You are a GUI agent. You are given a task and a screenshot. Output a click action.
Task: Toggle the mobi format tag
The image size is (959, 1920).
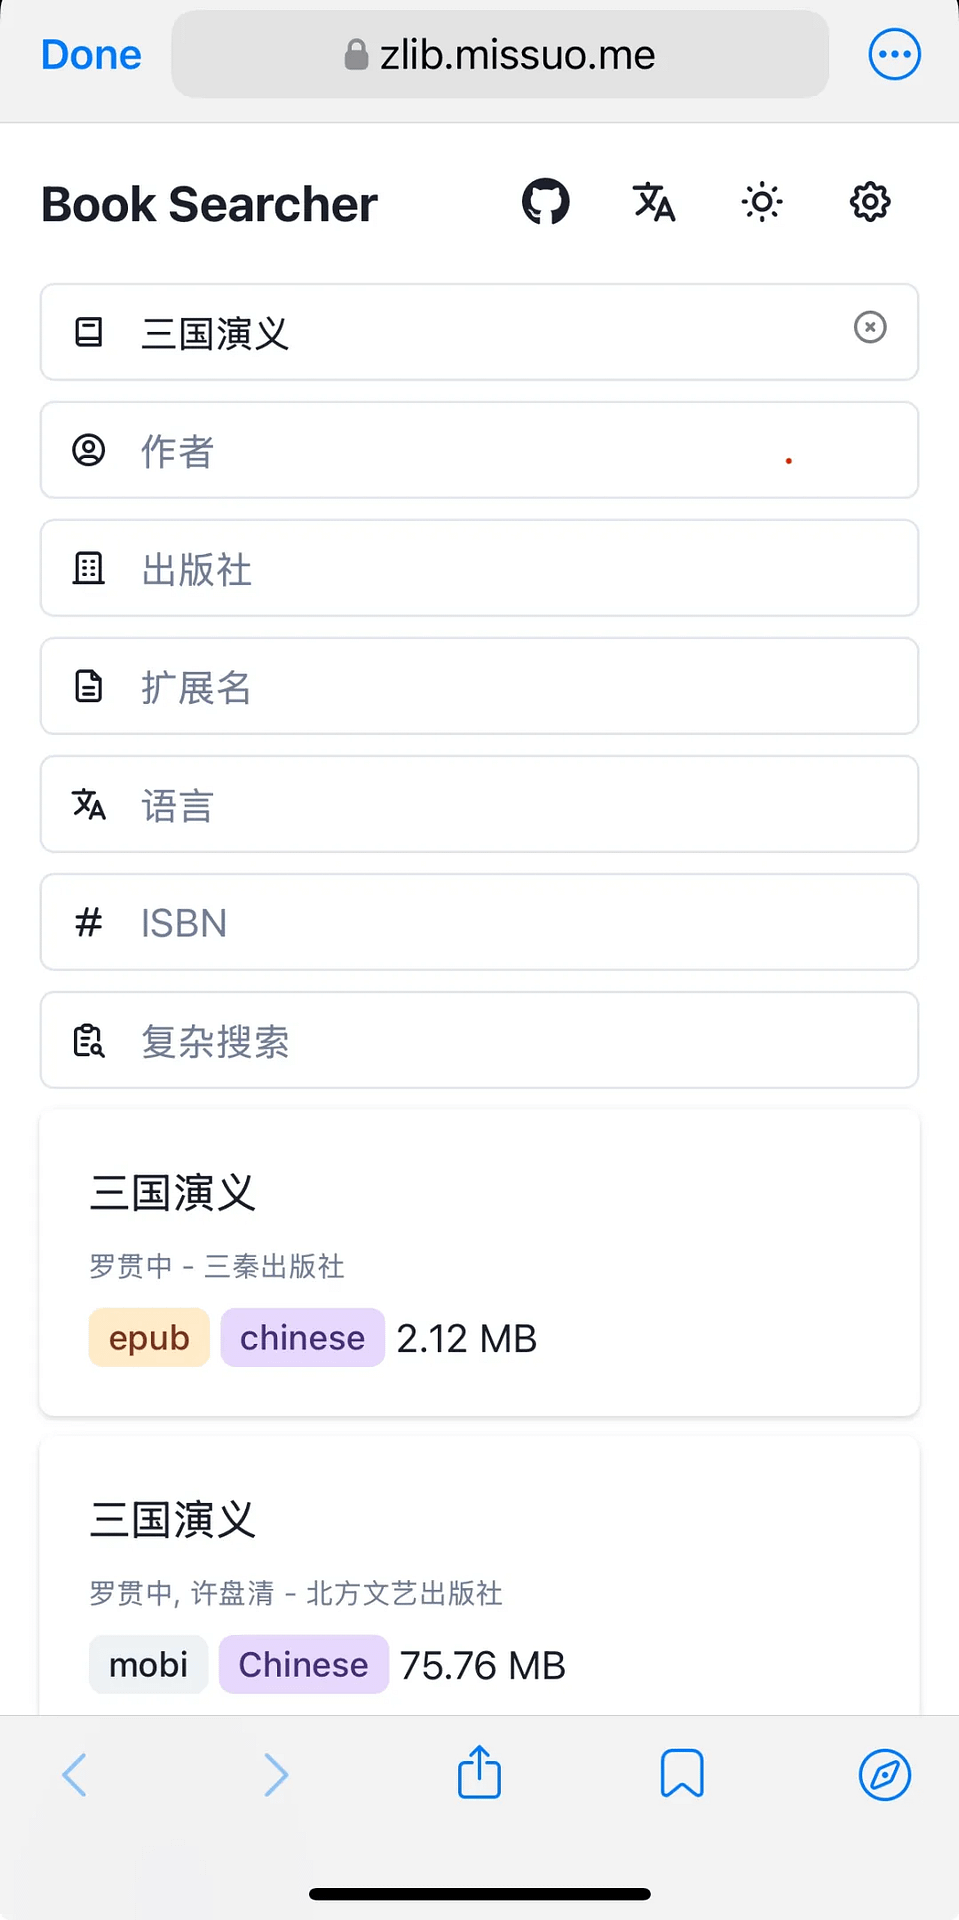(x=147, y=1664)
